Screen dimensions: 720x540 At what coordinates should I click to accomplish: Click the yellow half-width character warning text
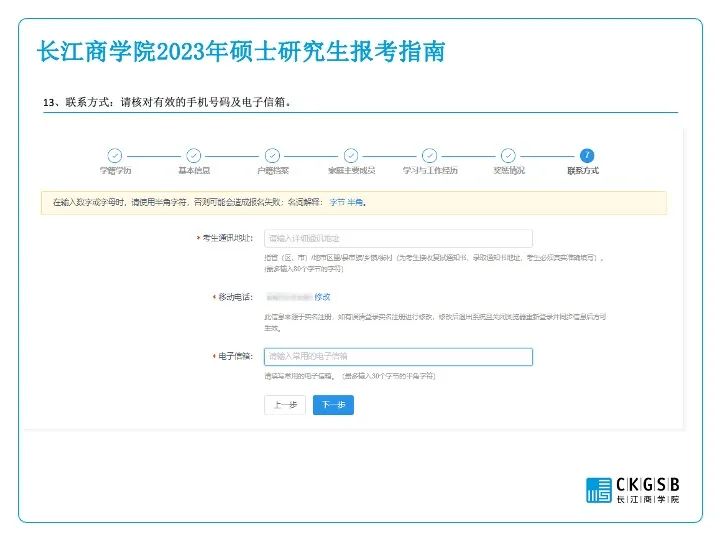209,202
